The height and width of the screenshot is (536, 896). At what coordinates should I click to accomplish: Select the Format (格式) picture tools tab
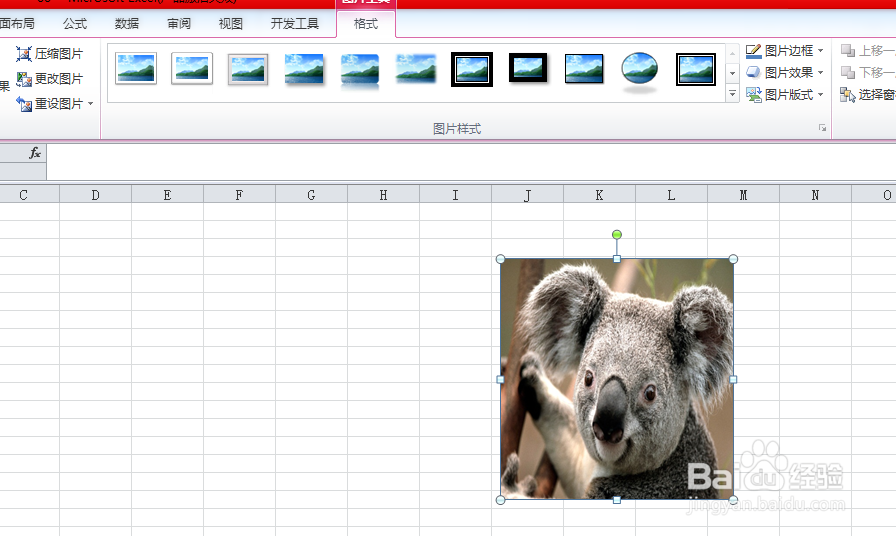click(x=366, y=24)
